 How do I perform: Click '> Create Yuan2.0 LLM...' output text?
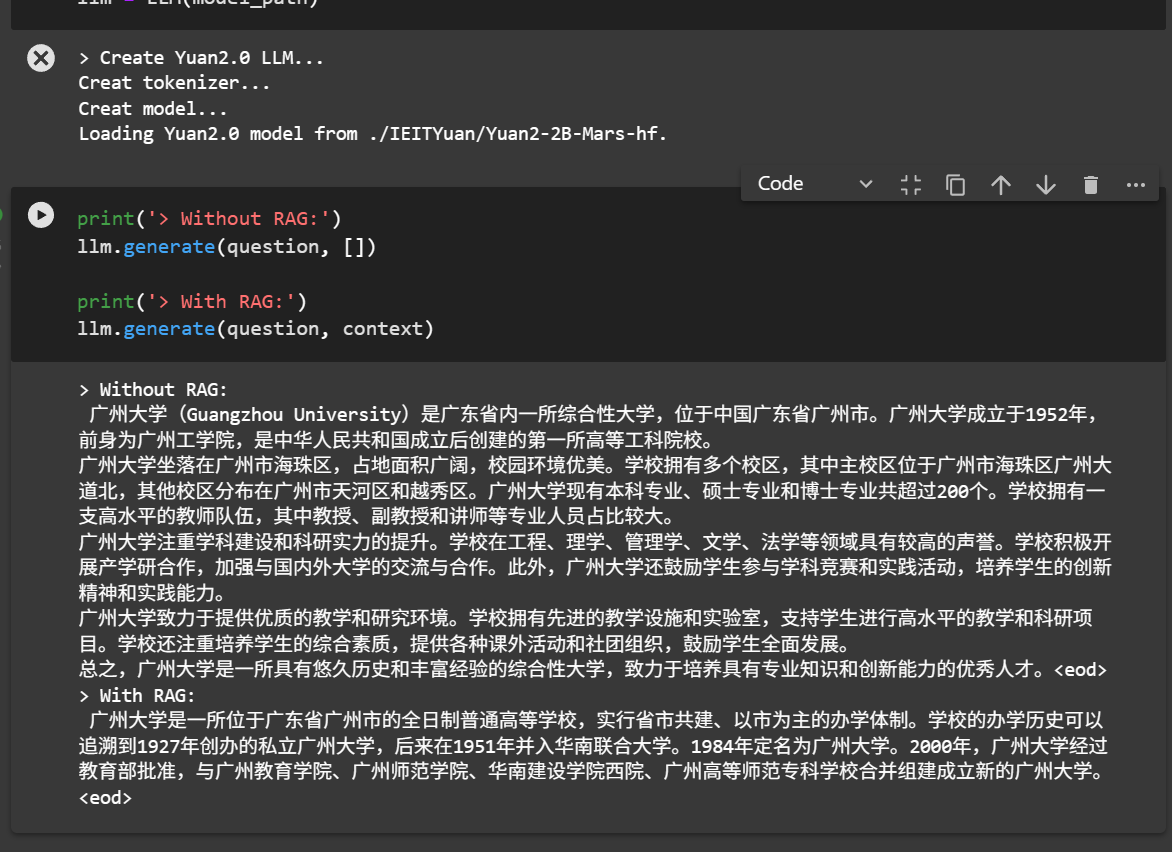pyautogui.click(x=201, y=58)
